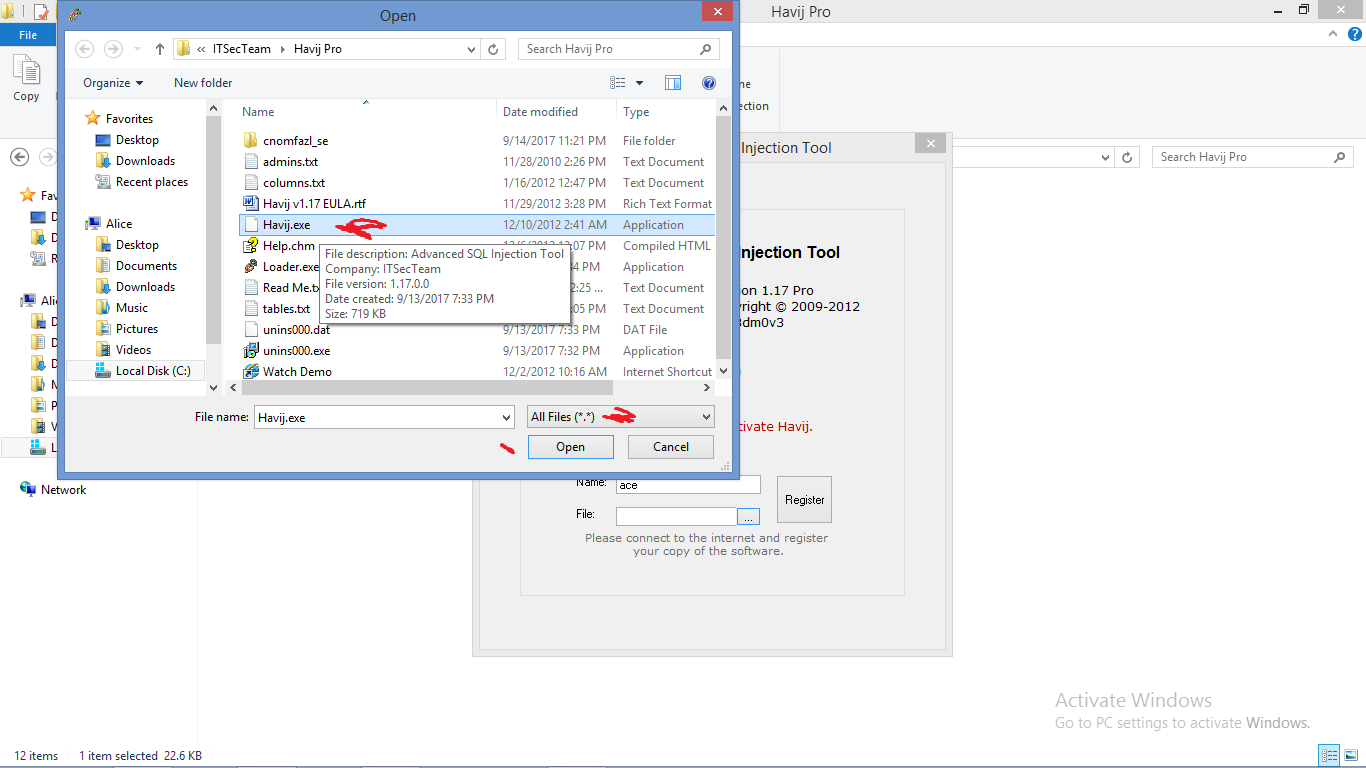
Task: Open the Organize menu
Action: click(x=113, y=83)
